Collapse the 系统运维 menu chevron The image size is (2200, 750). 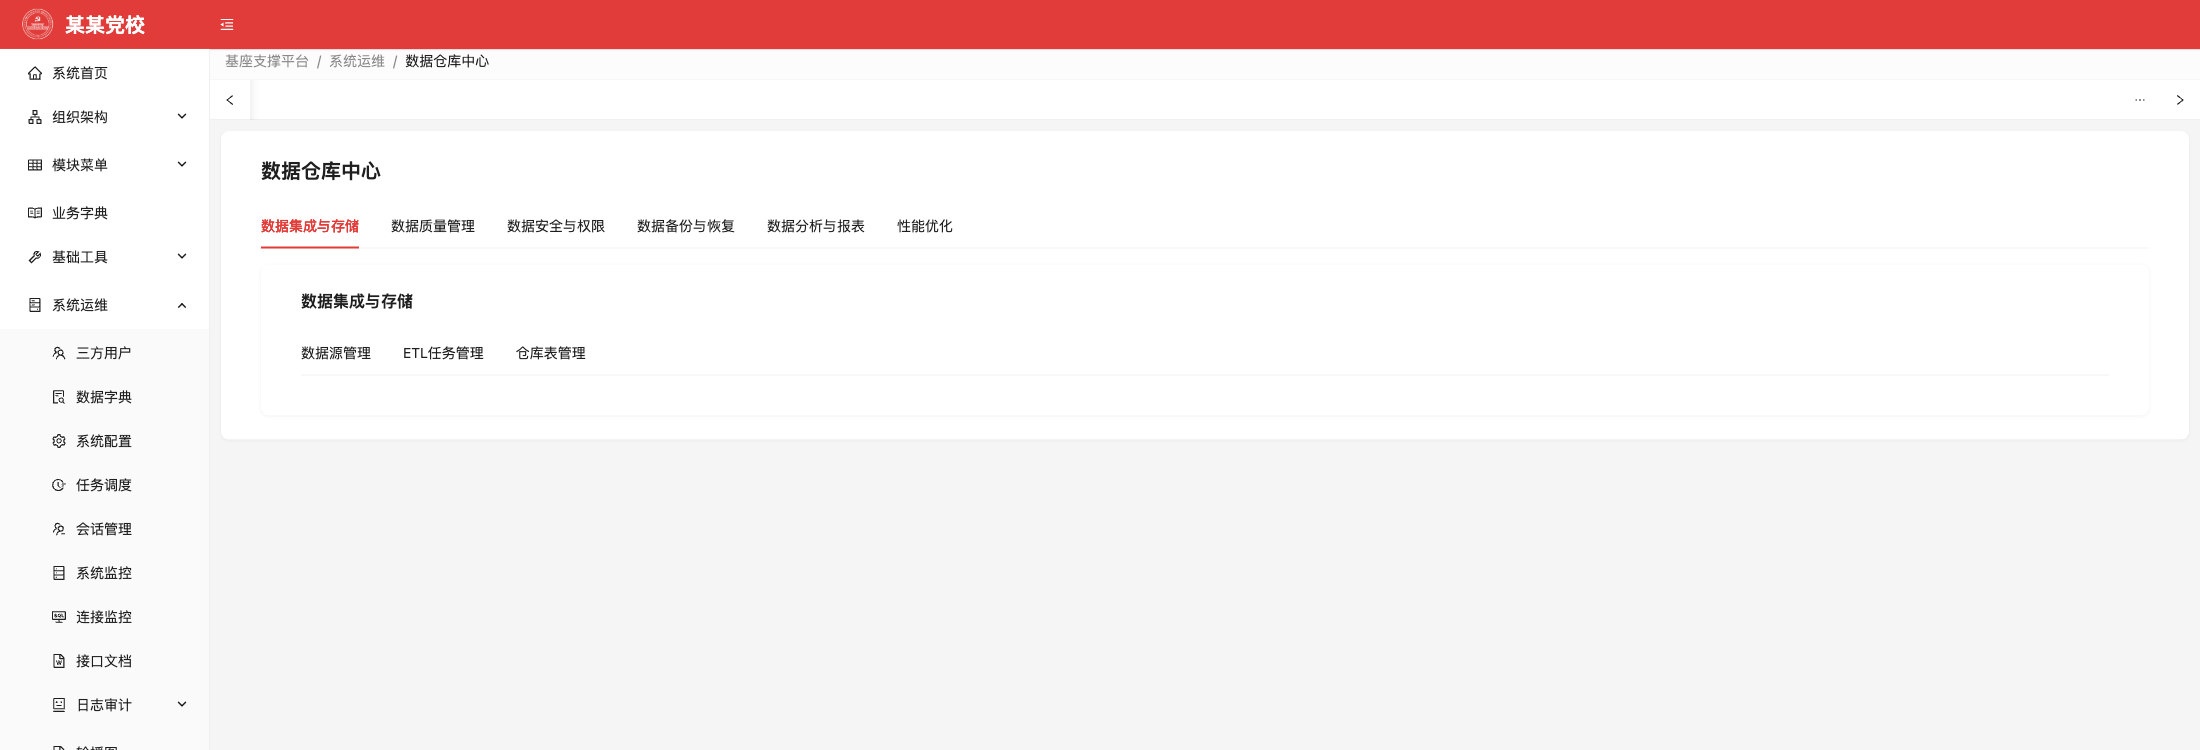tap(182, 305)
